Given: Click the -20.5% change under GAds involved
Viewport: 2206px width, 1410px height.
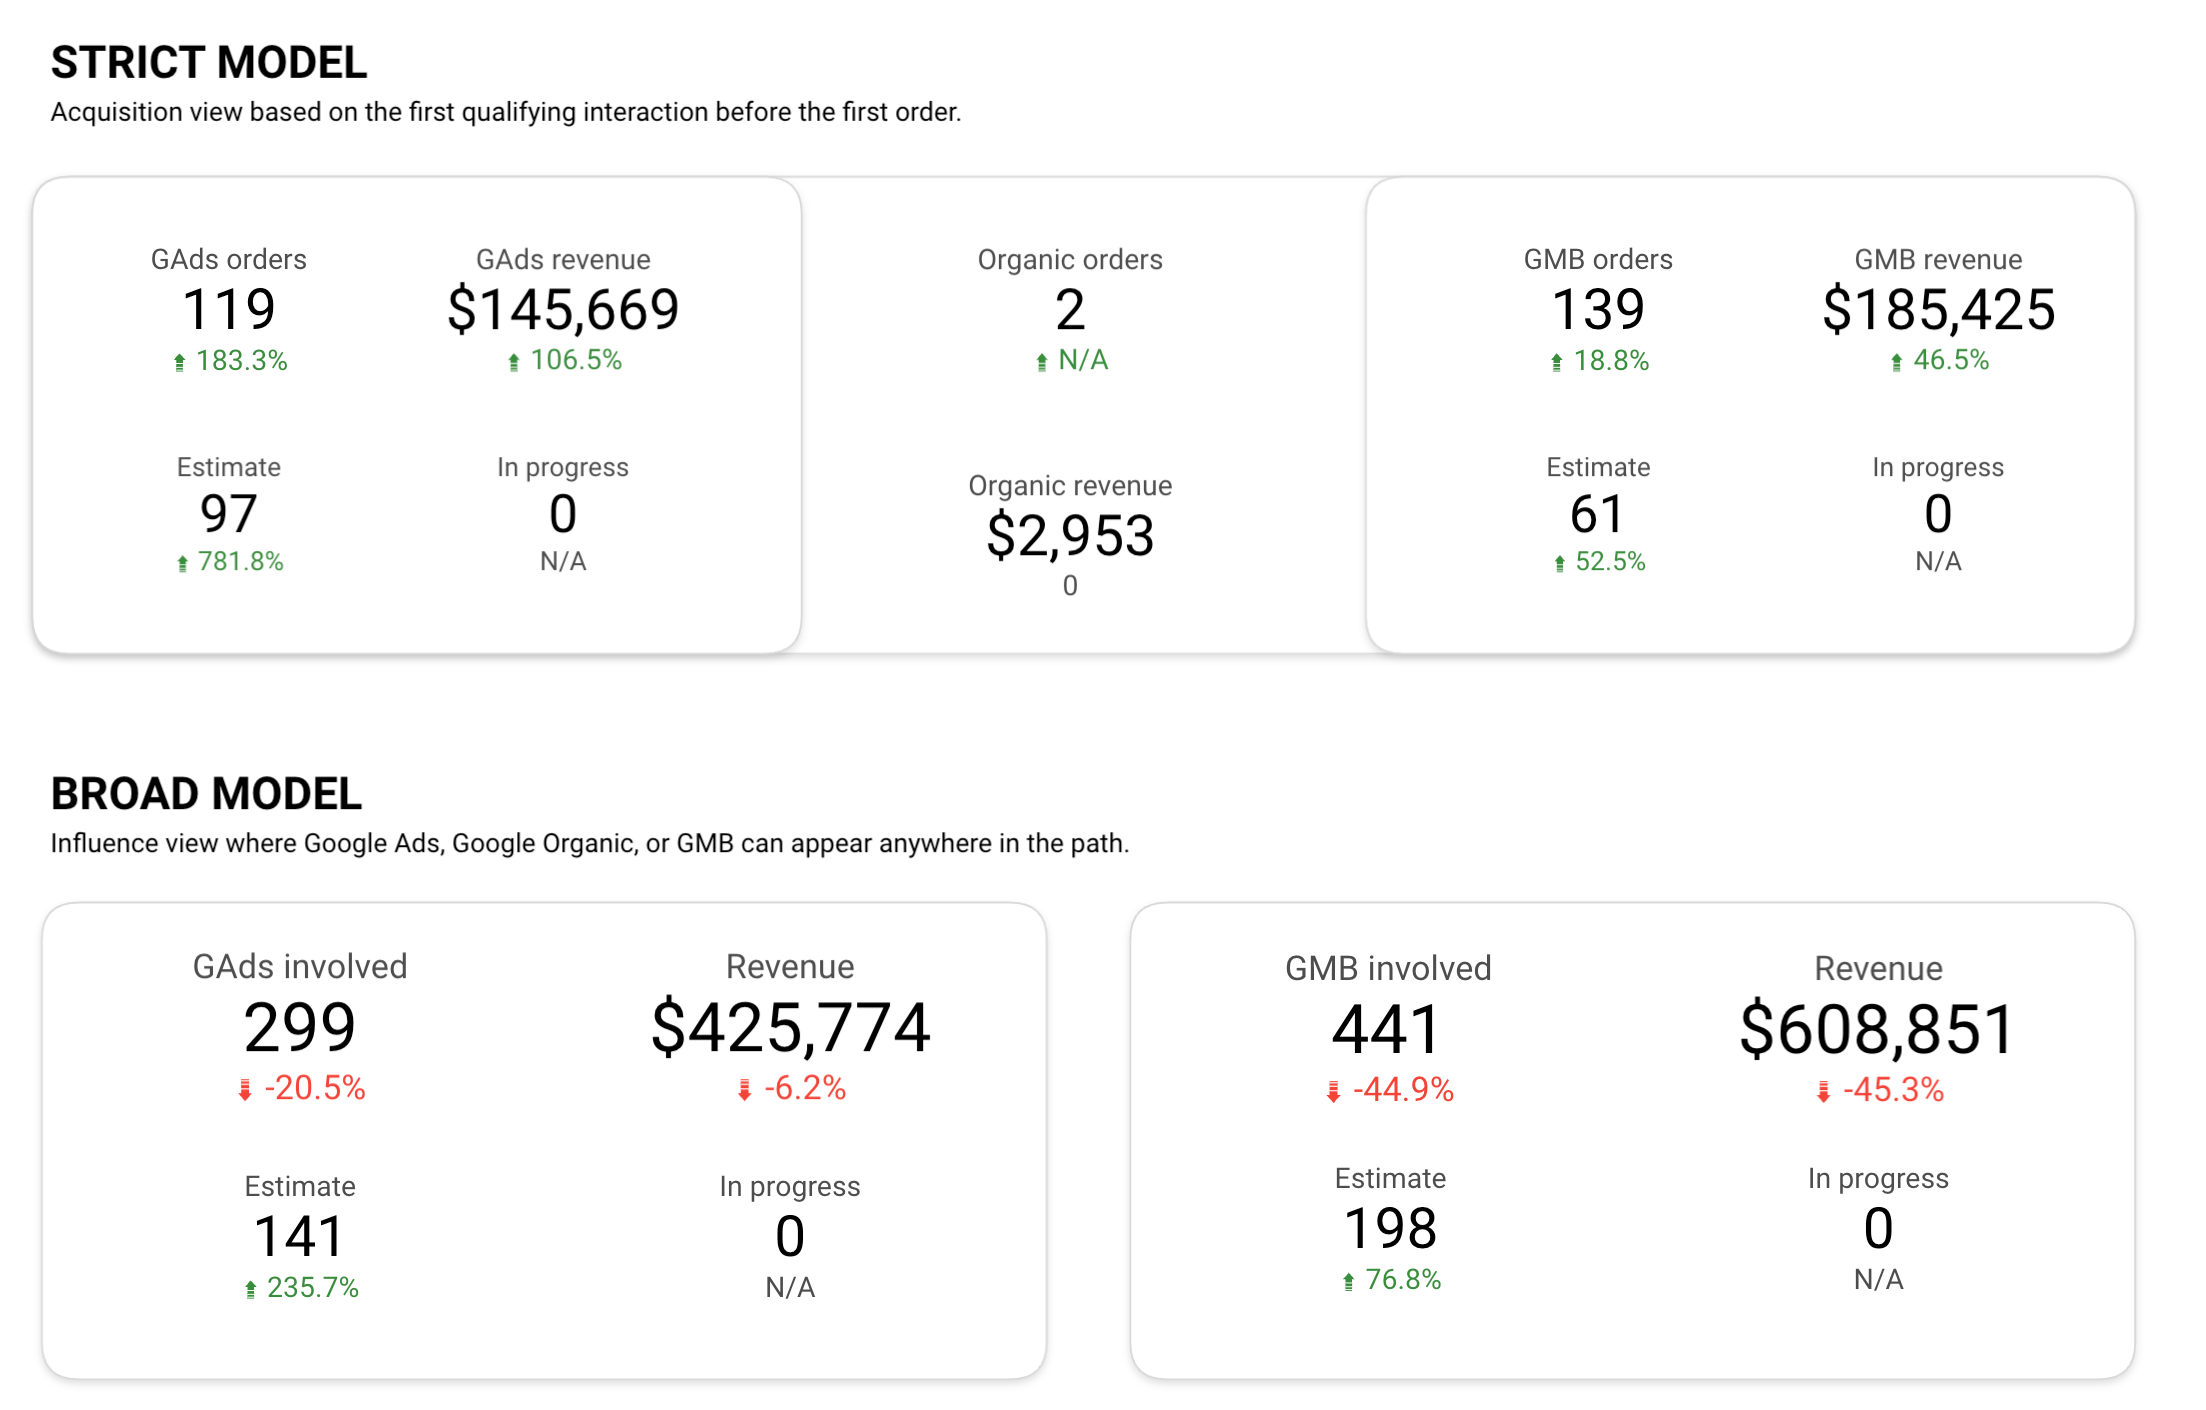Looking at the screenshot, I should click(315, 1088).
